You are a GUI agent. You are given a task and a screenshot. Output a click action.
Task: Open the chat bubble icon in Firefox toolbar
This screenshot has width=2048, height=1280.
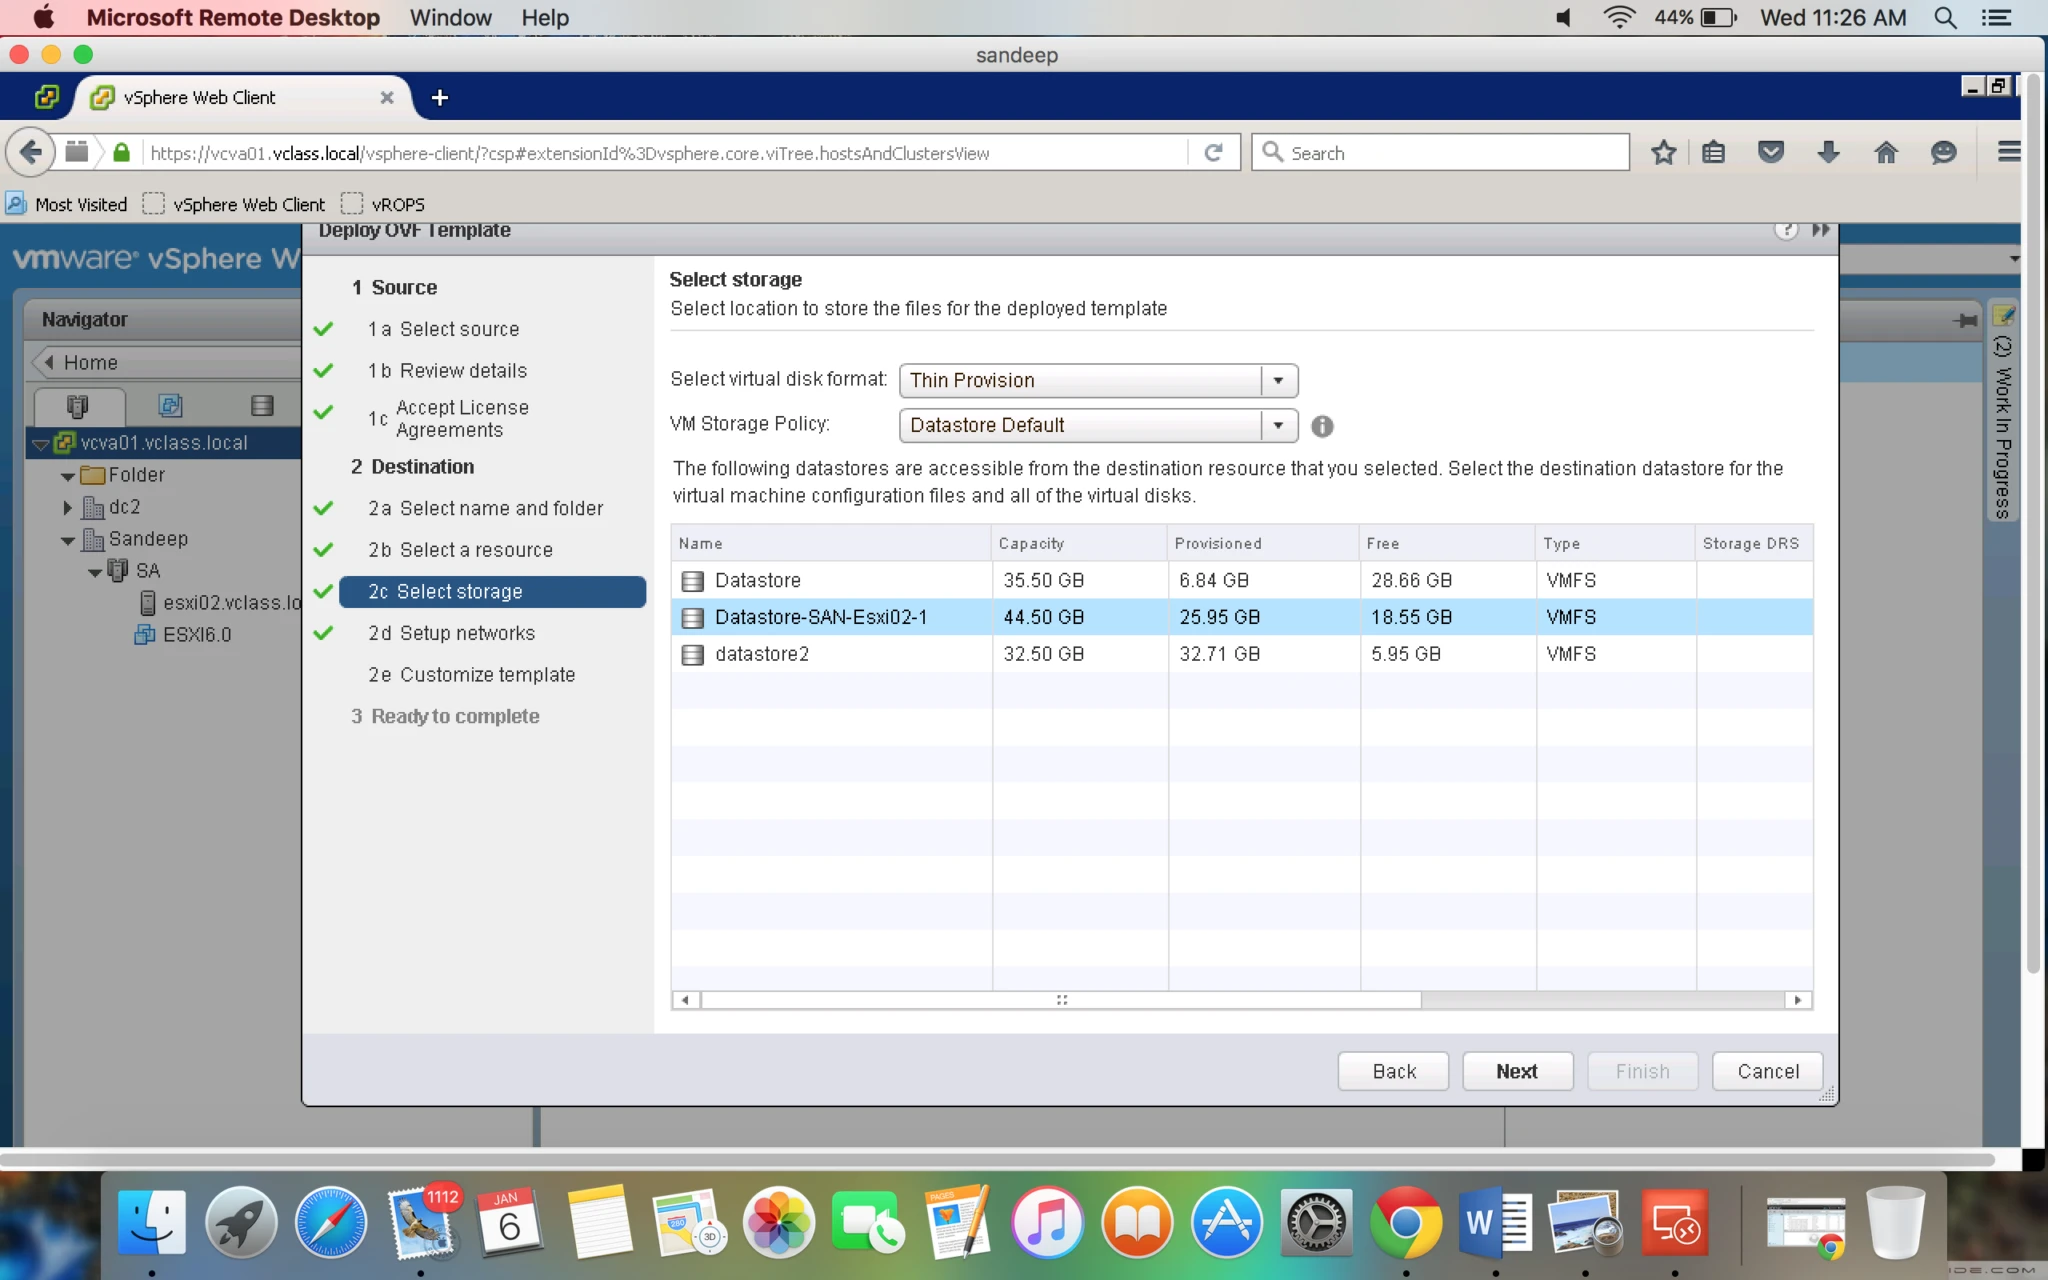1943,152
